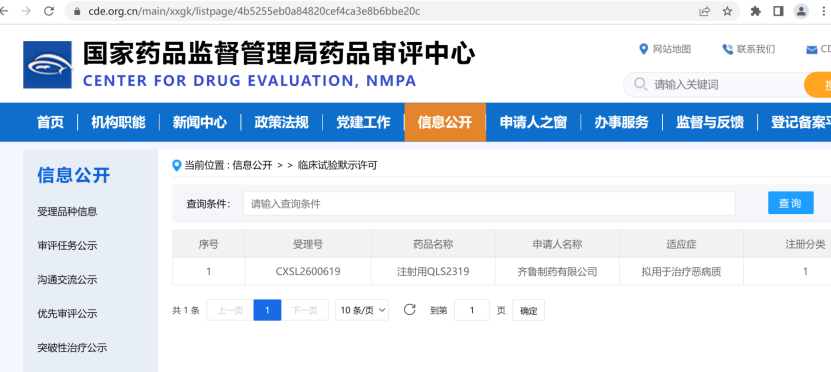
Task: Toggle the browser side panel icon
Action: pos(778,11)
